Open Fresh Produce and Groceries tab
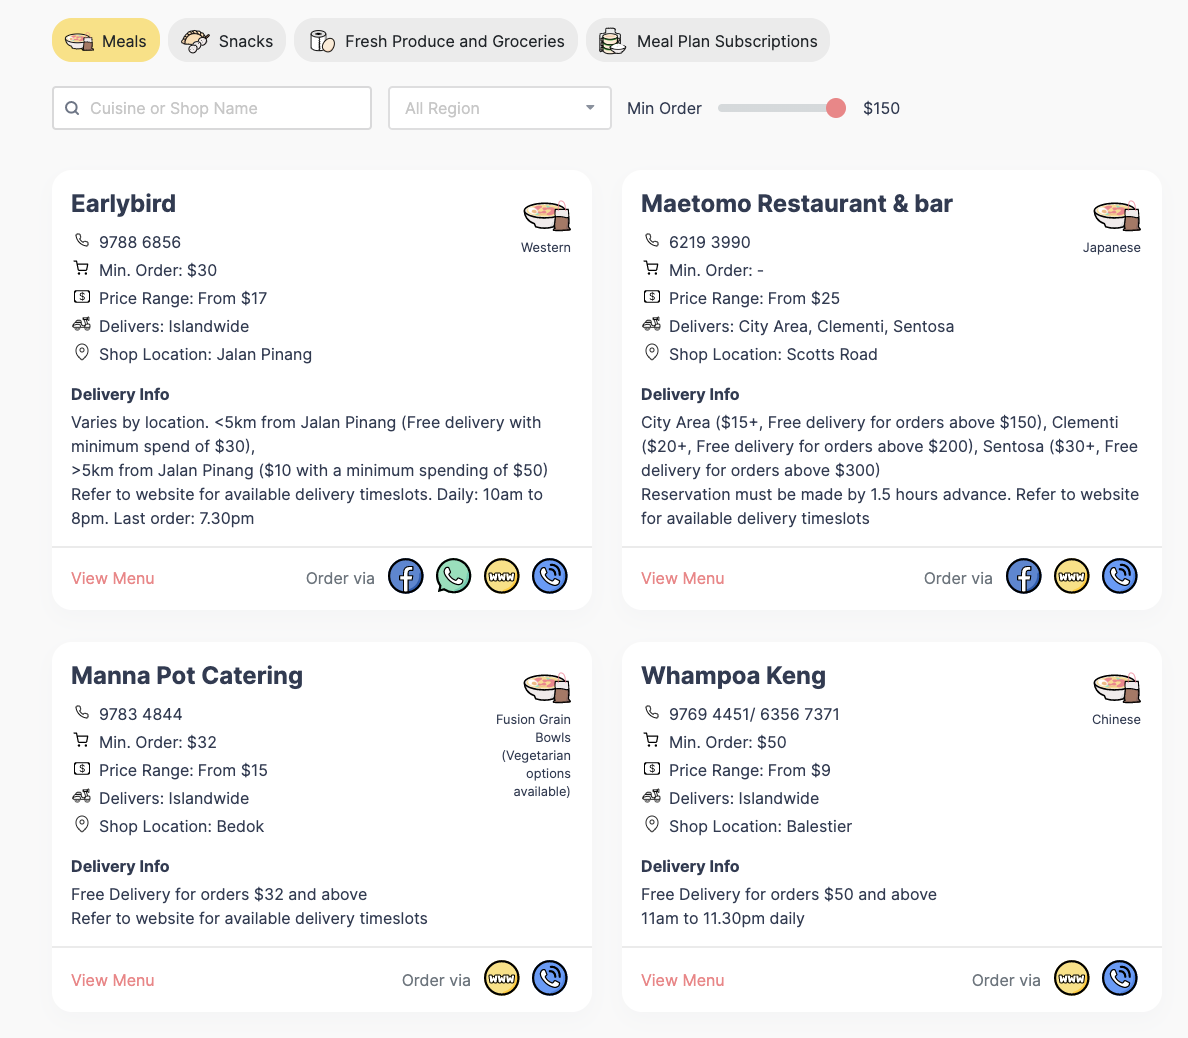Viewport: 1188px width, 1038px height. (436, 41)
